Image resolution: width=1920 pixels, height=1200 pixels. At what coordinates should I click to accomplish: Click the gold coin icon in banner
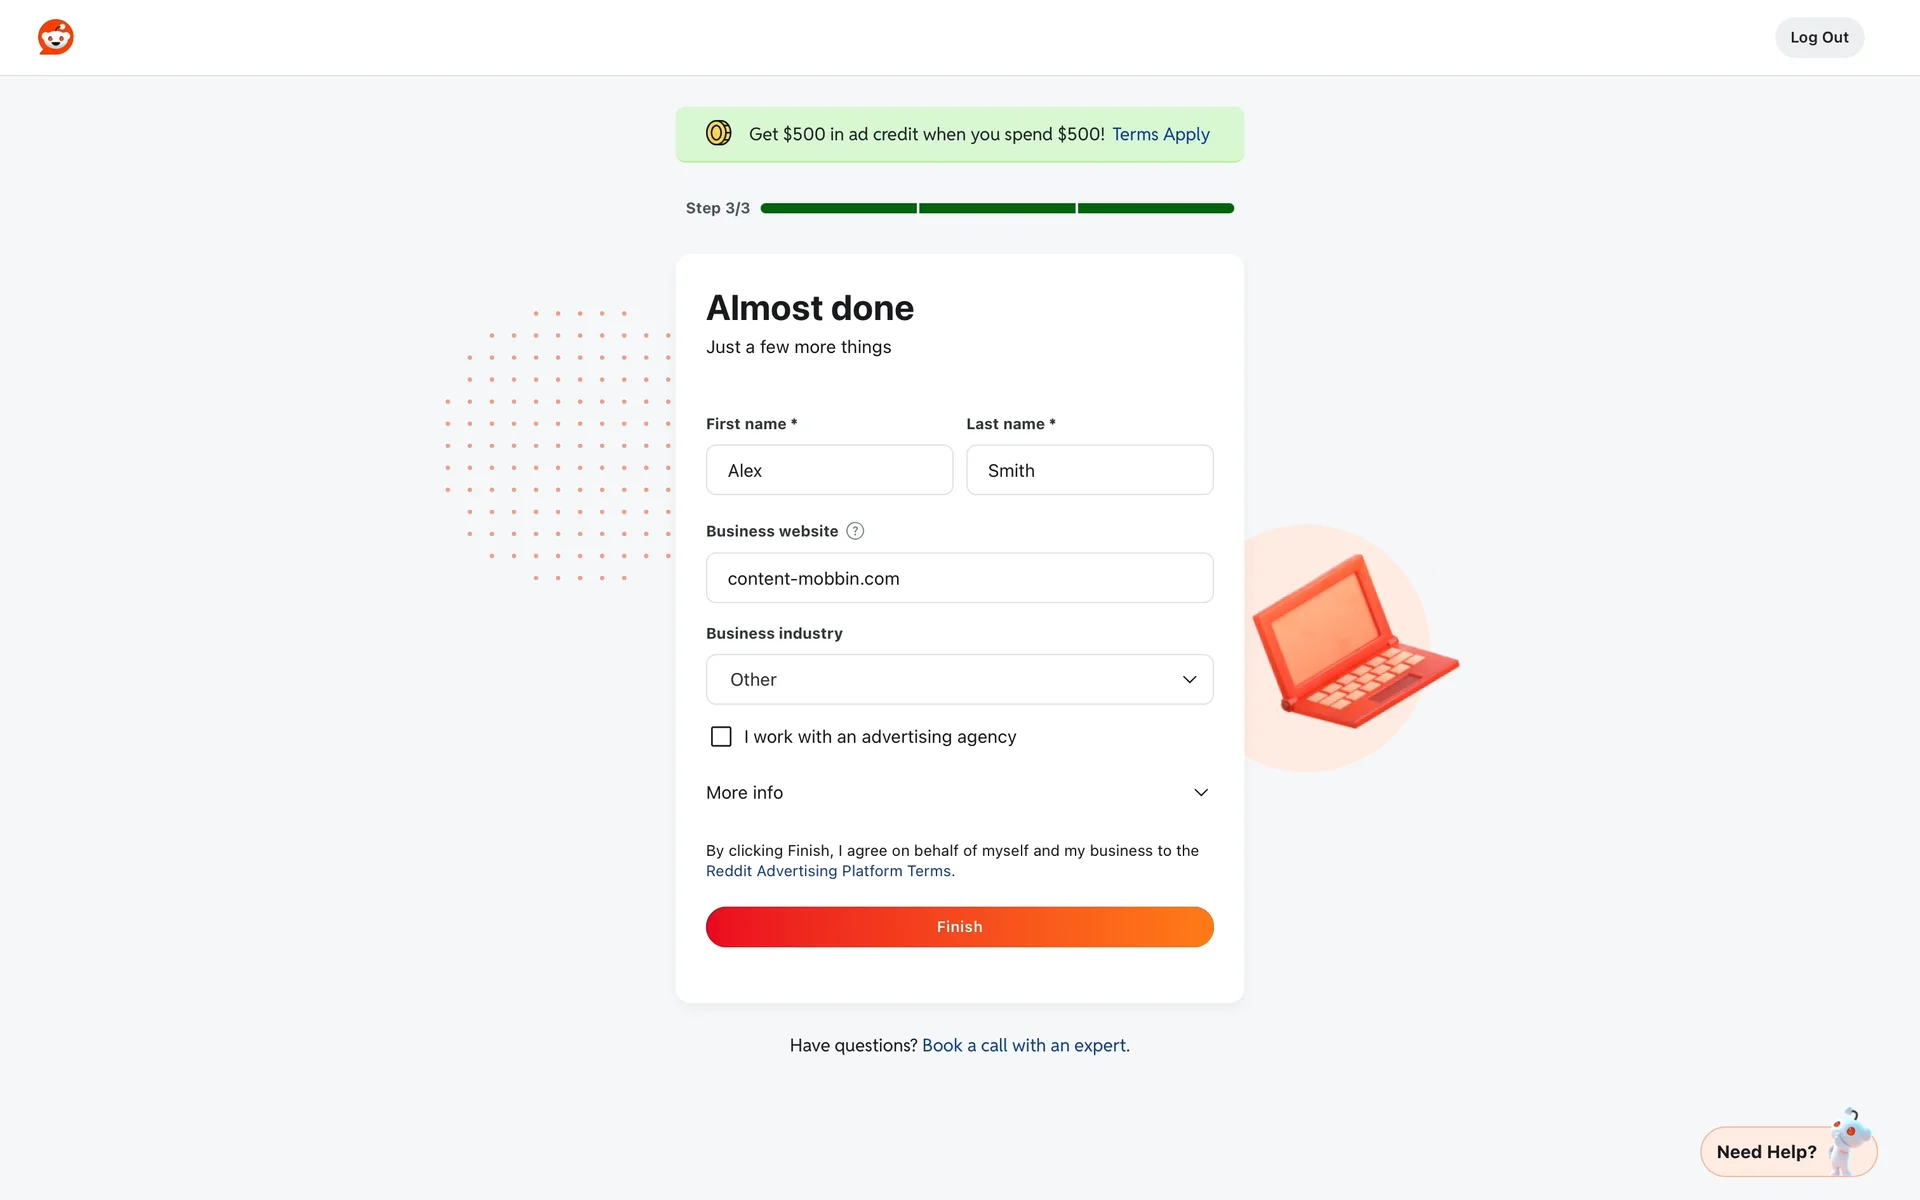[x=718, y=133]
